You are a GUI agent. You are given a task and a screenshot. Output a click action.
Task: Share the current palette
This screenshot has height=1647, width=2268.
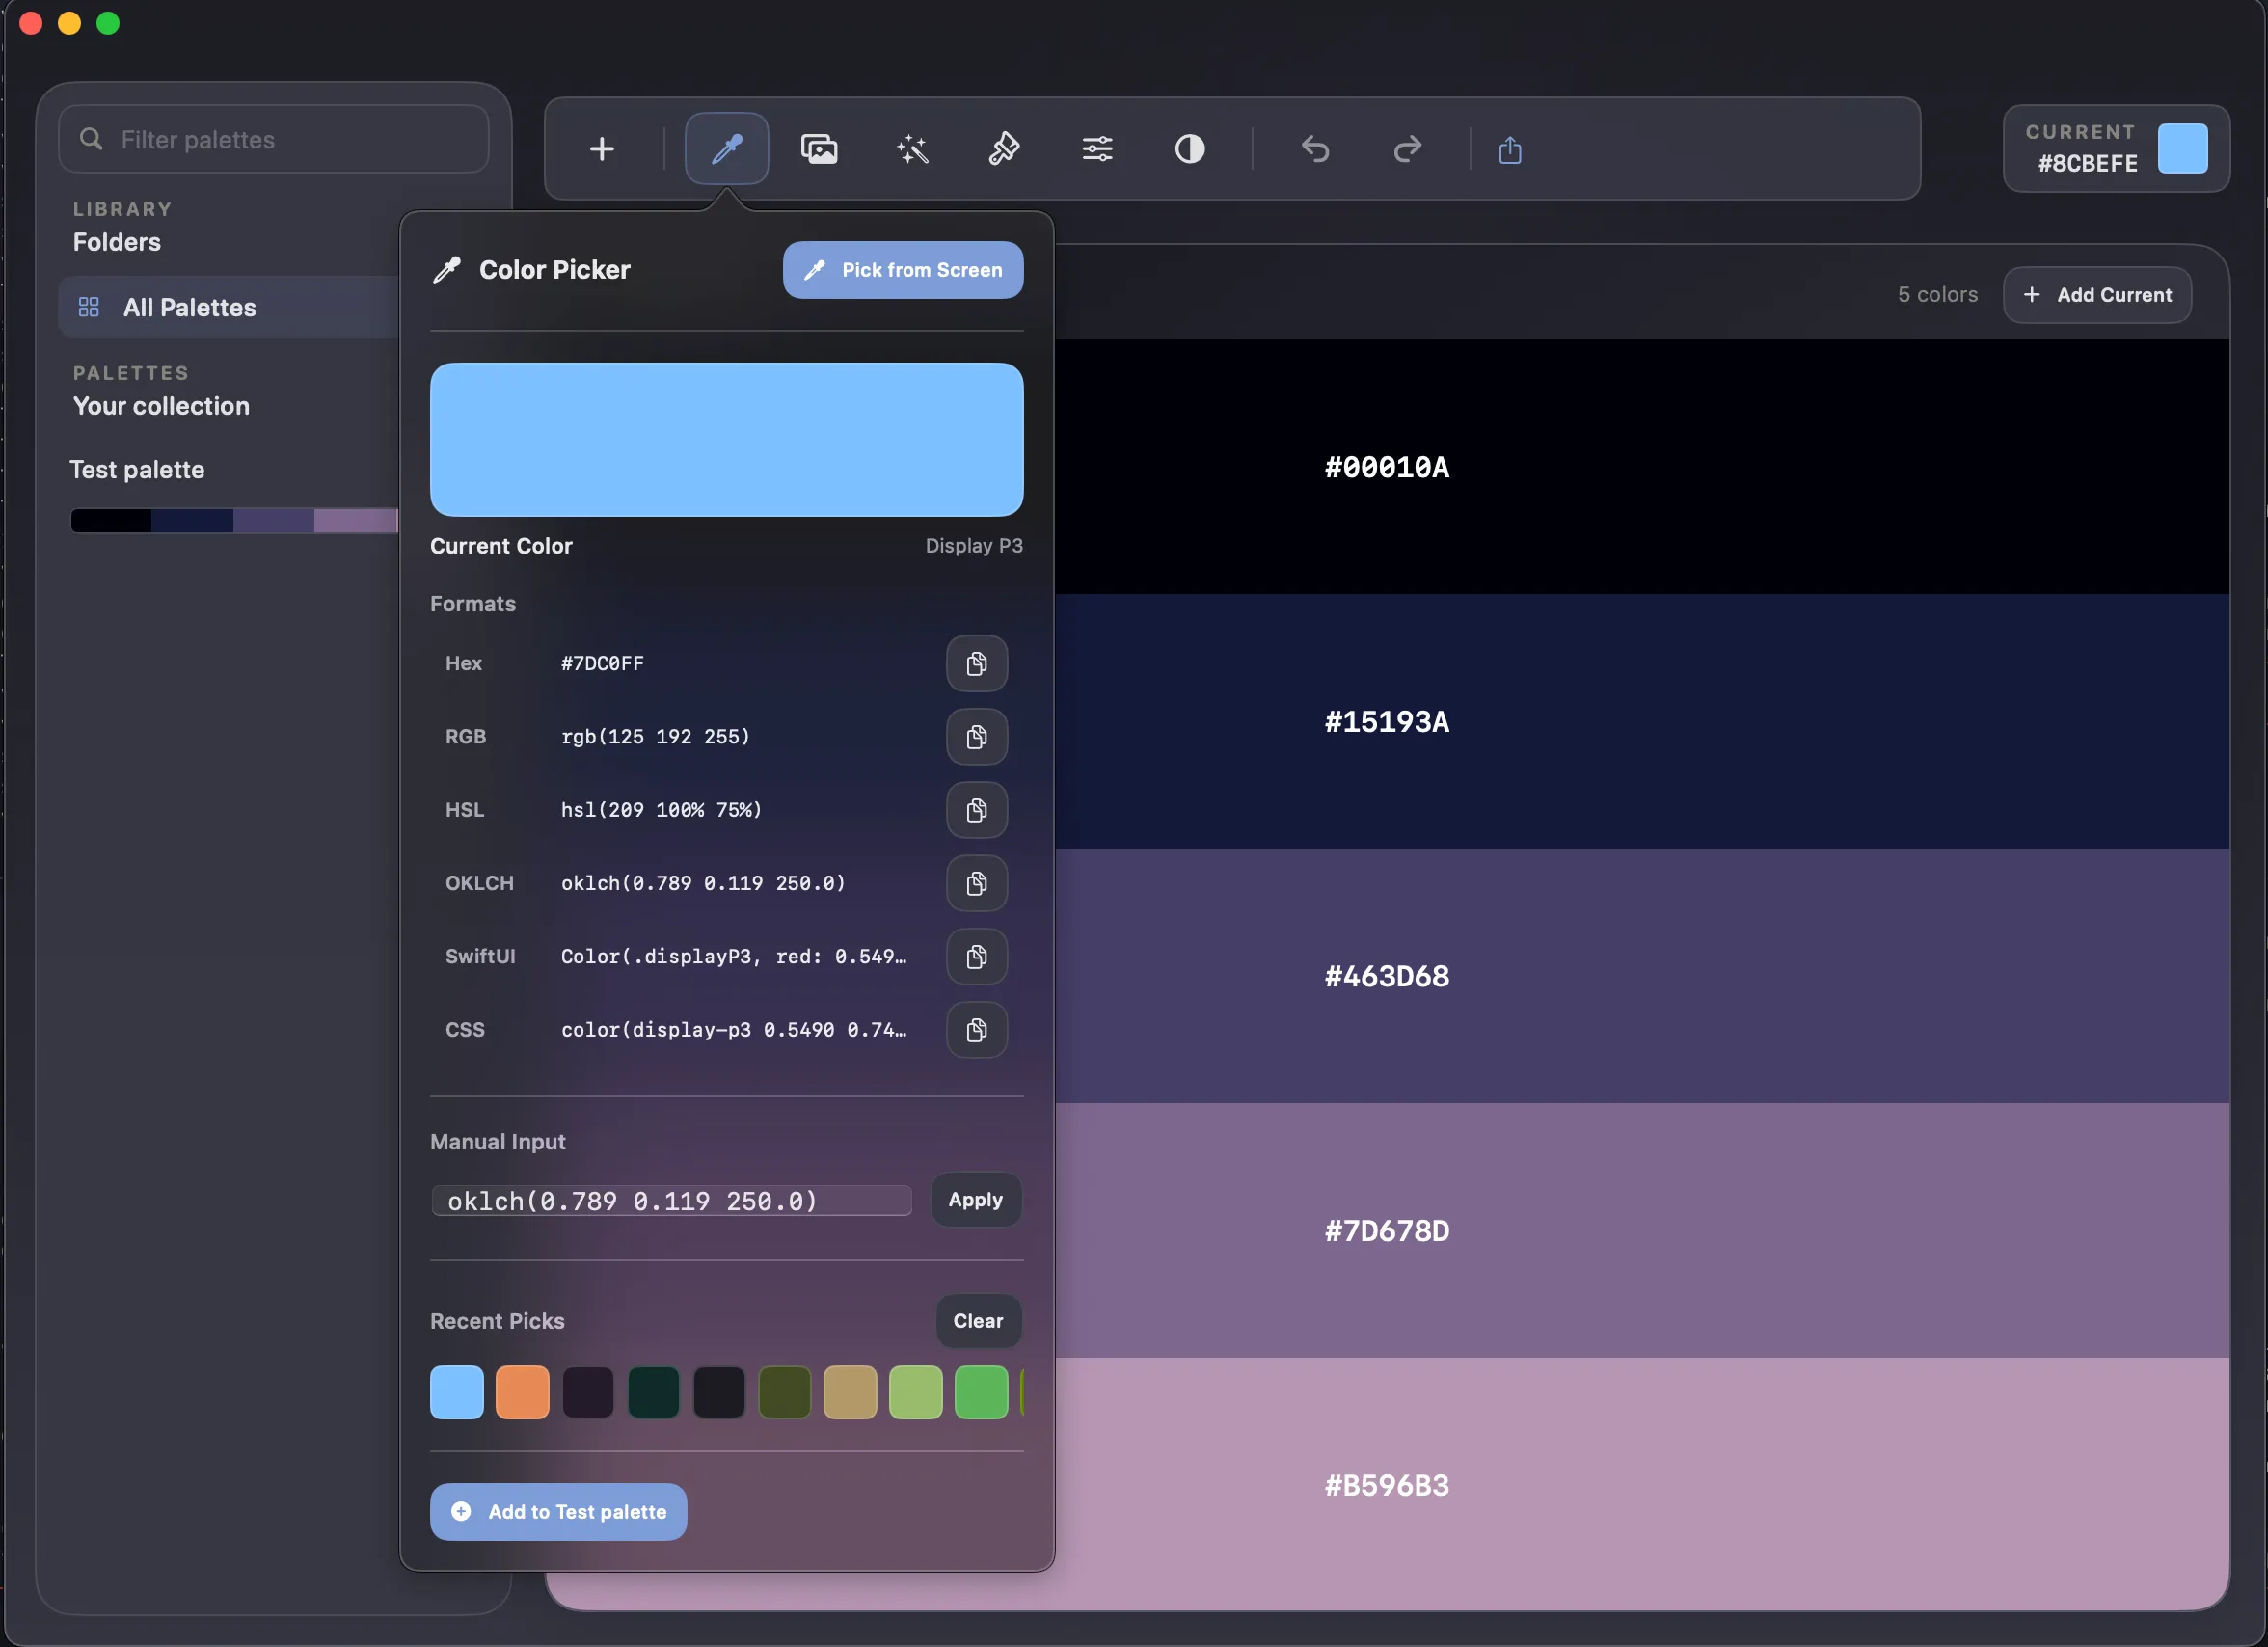point(1510,149)
